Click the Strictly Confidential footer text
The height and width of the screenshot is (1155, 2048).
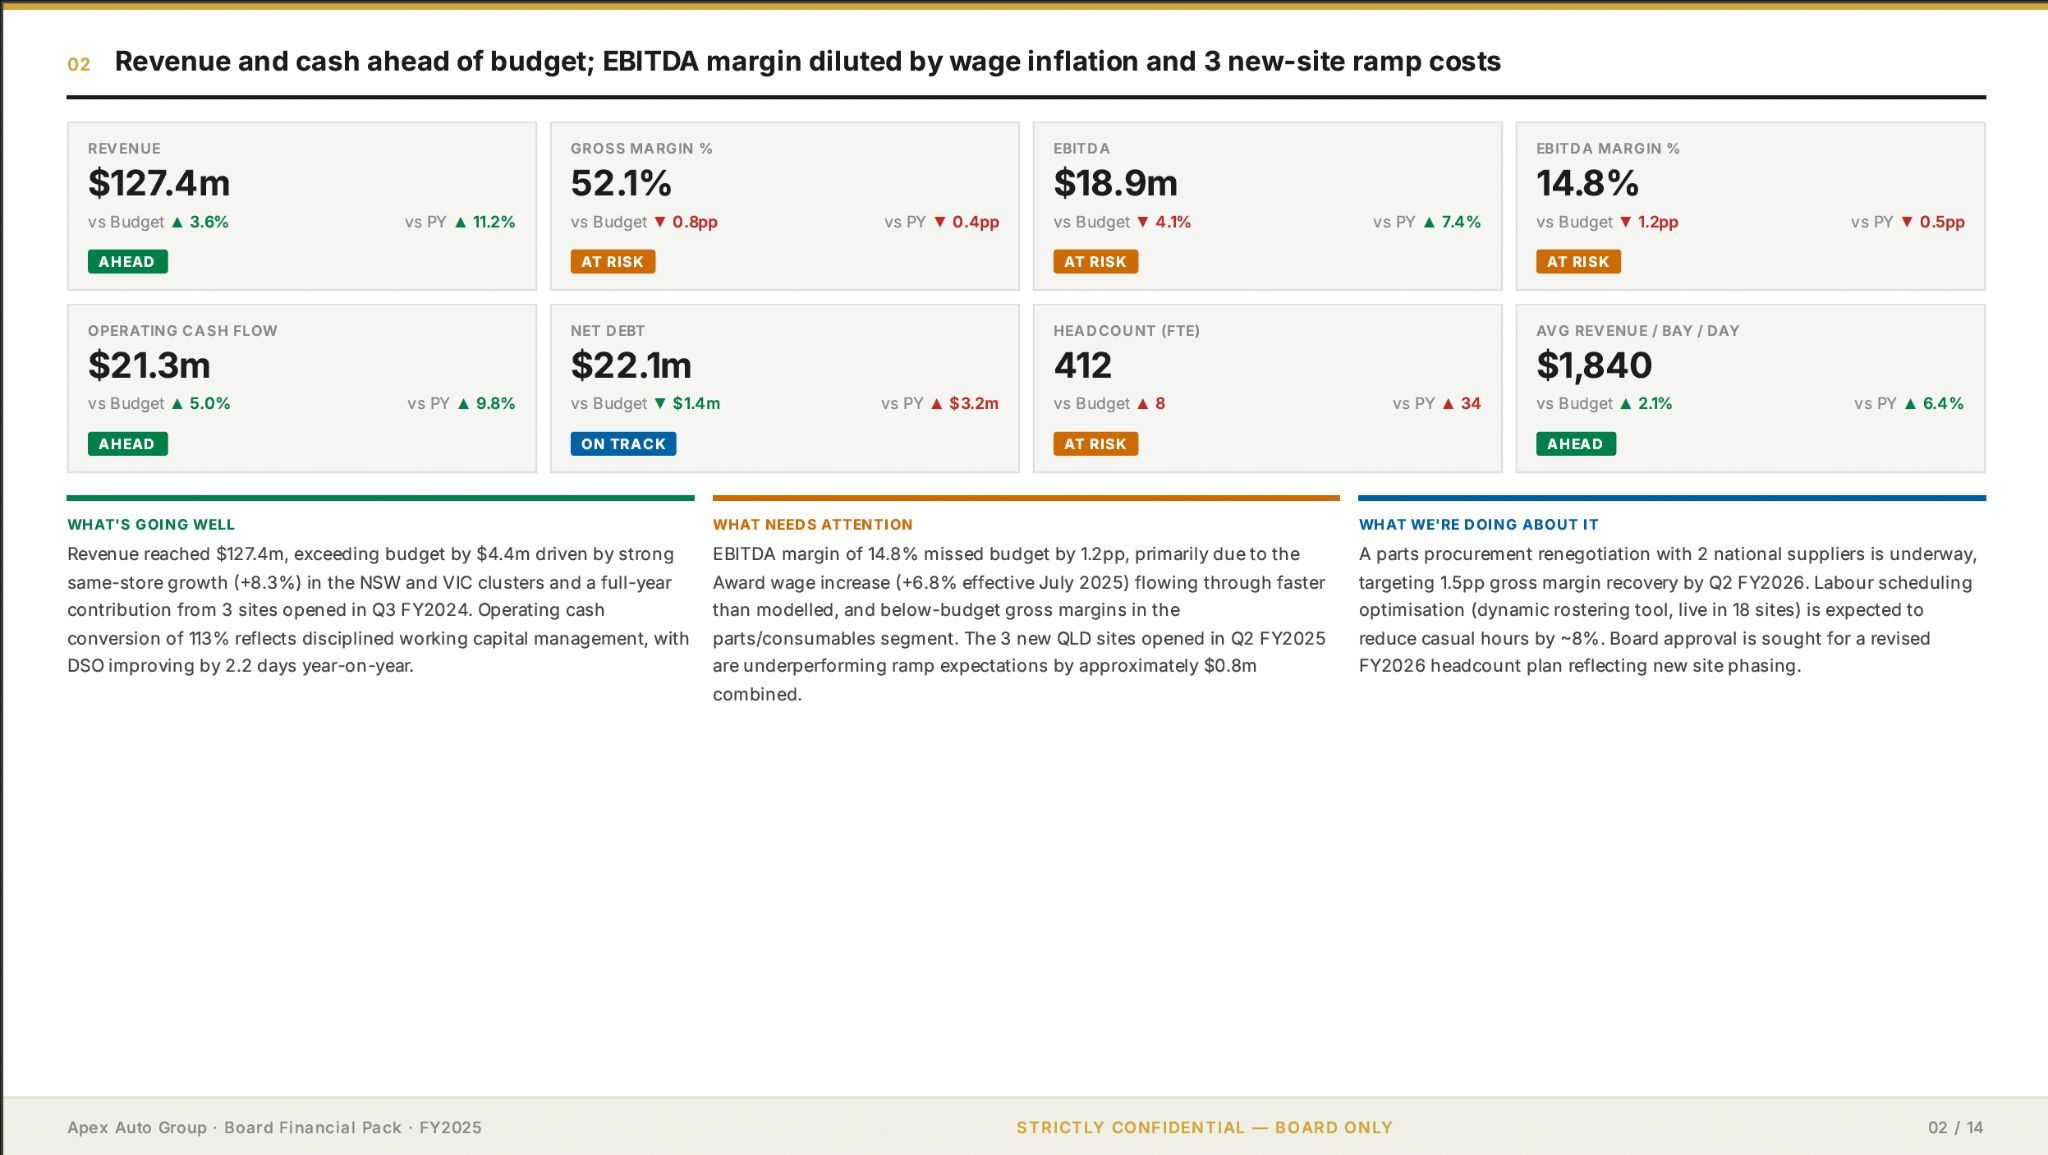1204,1128
